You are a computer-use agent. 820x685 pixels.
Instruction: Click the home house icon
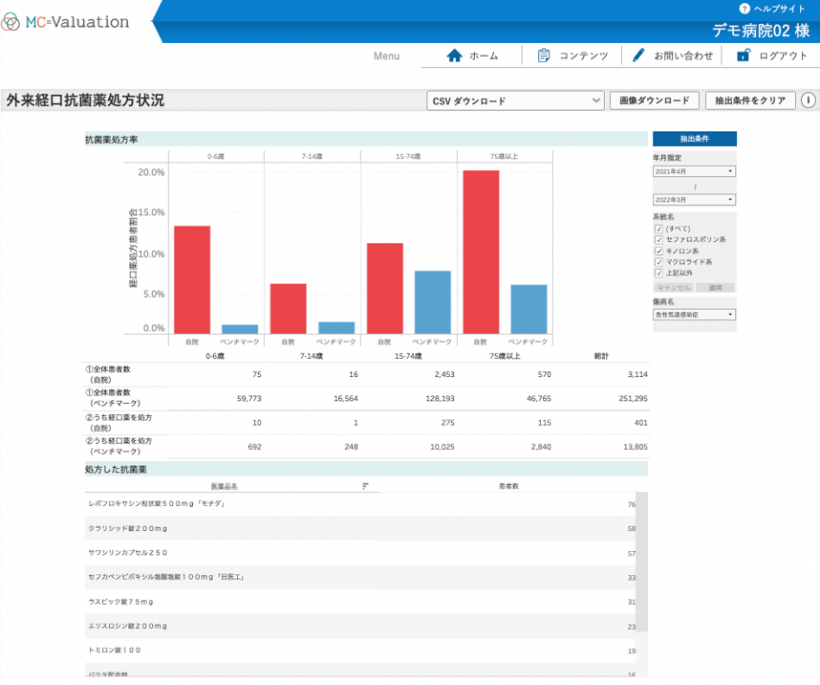point(454,56)
